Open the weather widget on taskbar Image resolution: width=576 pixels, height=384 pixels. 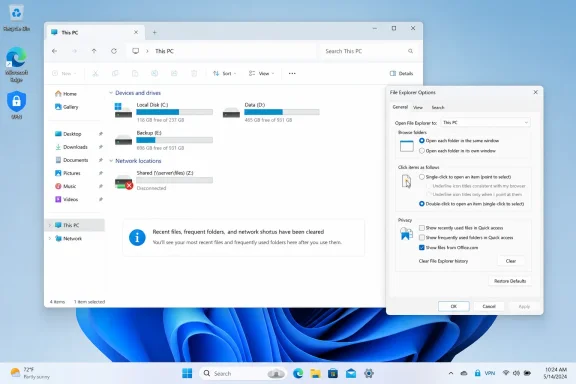30,373
